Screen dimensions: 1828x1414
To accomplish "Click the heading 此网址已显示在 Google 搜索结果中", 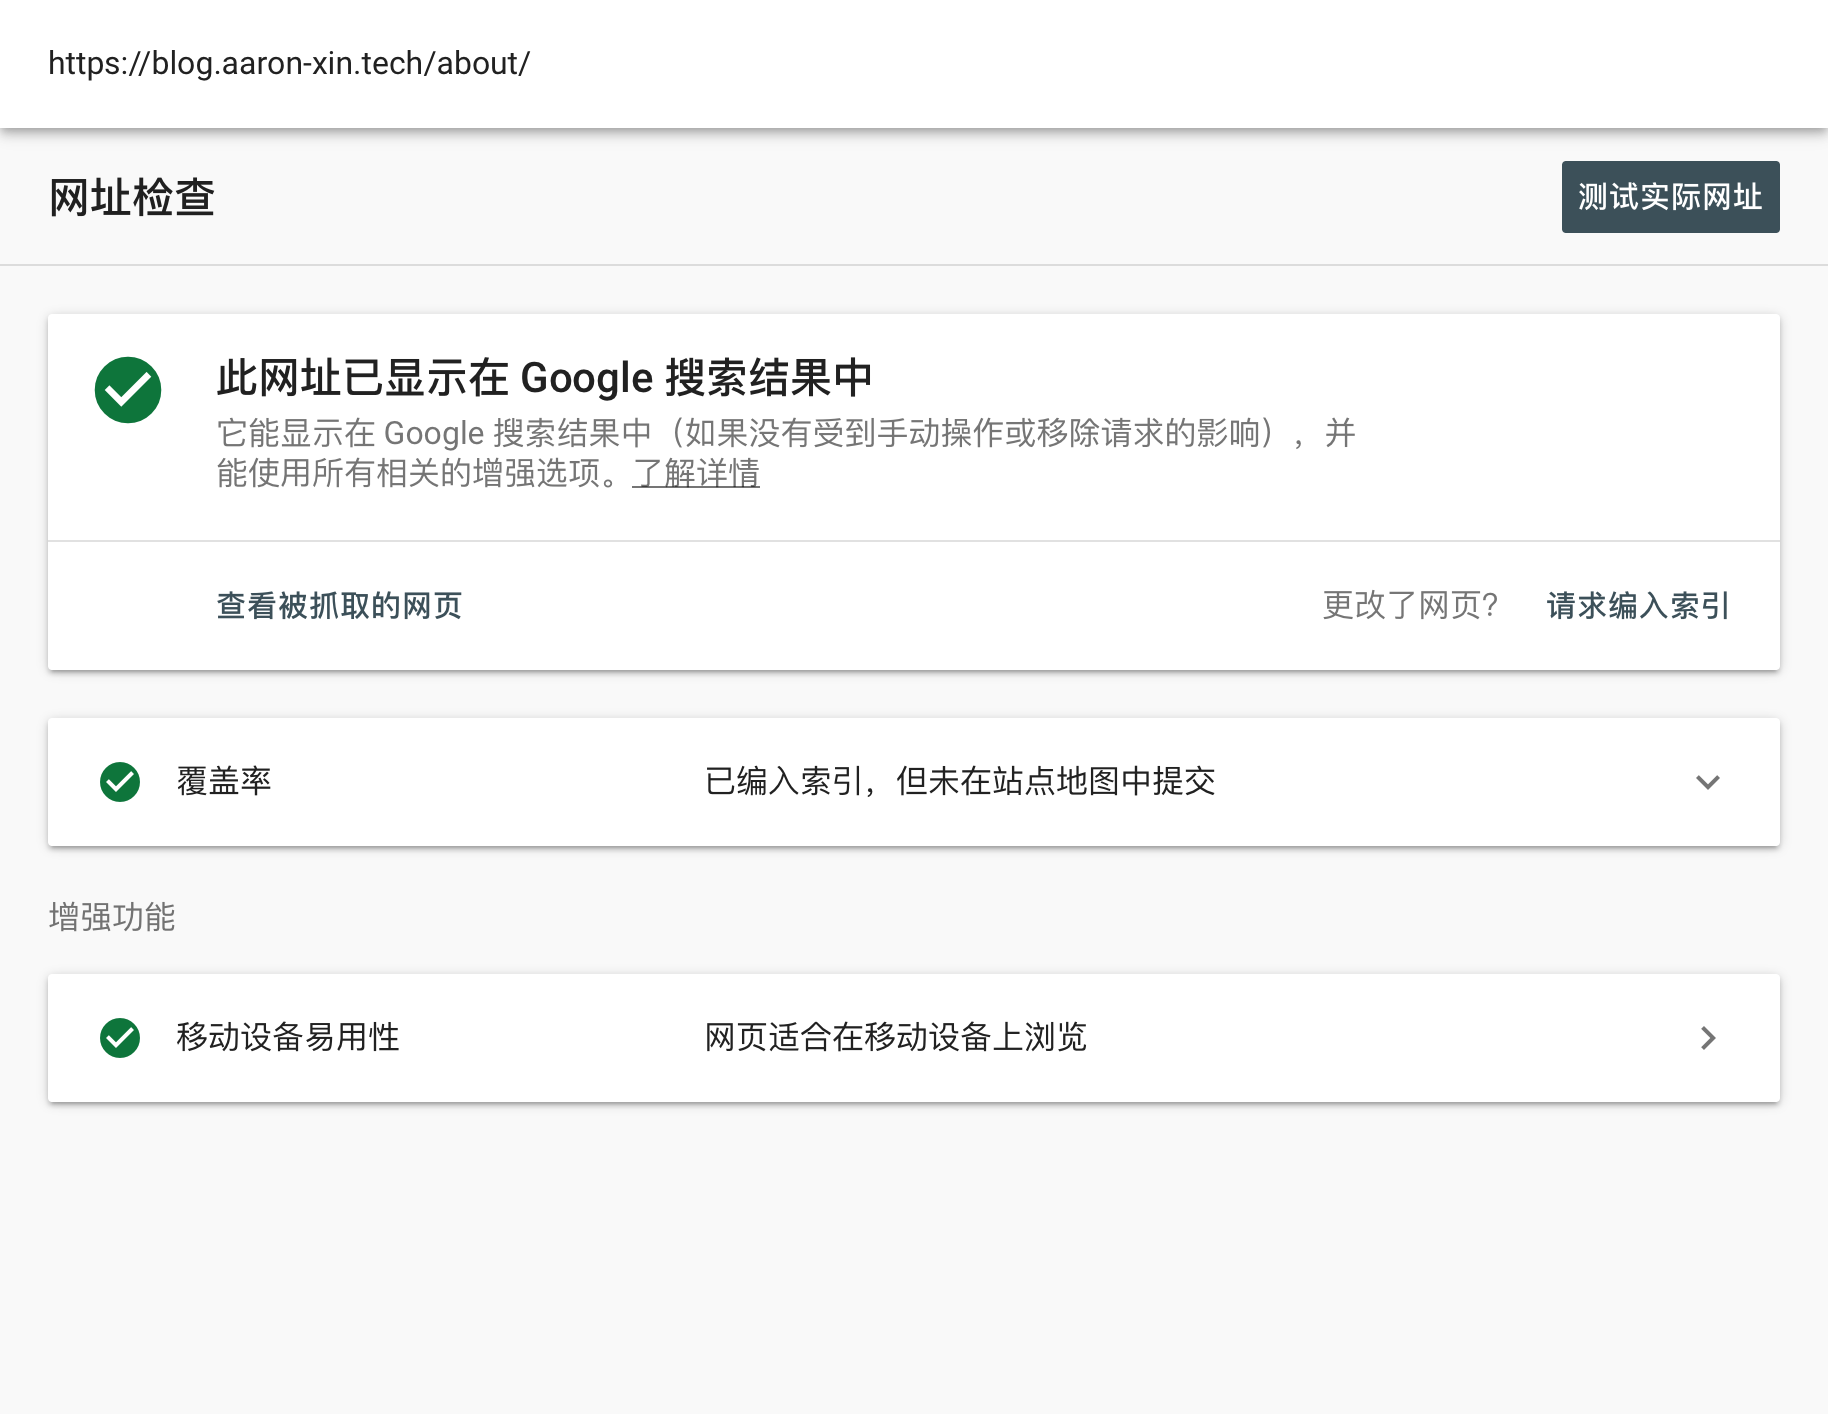I will tap(545, 378).
